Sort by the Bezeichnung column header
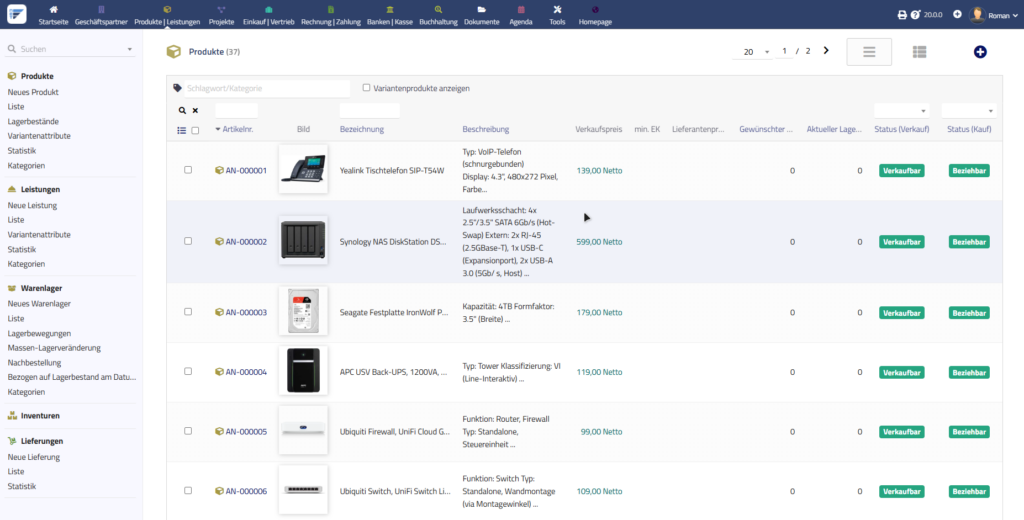 (x=362, y=129)
